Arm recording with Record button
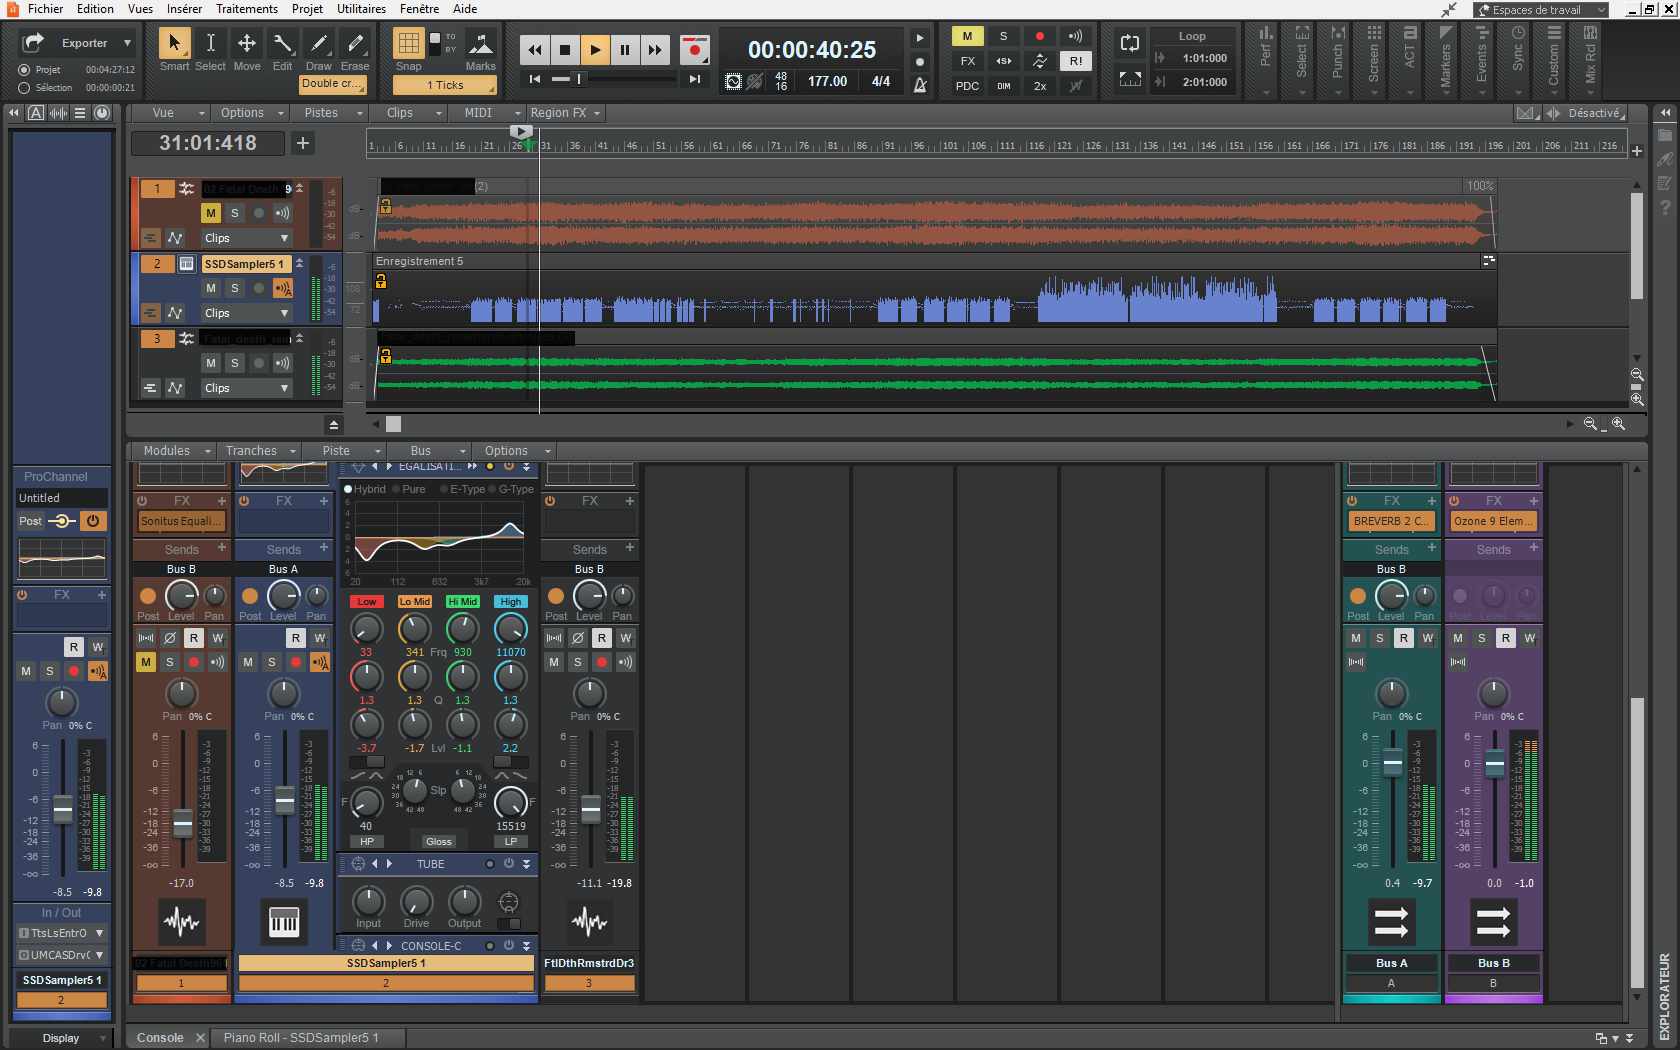 click(x=695, y=49)
